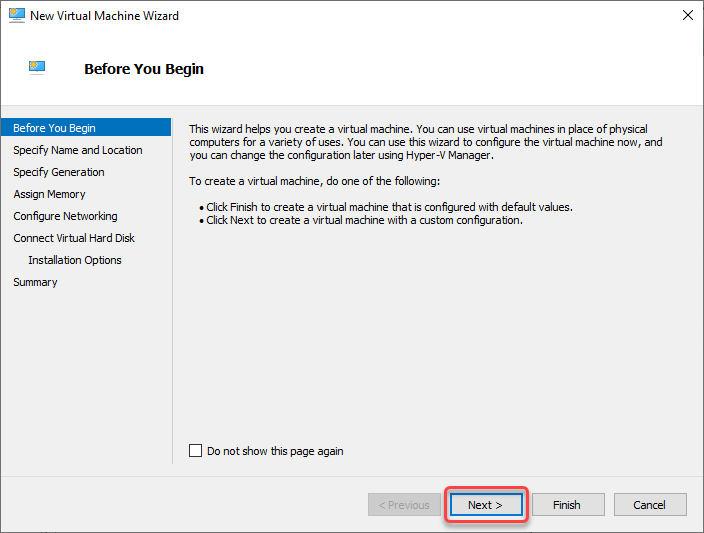Viewport: 704px width, 533px height.
Task: Close the New Virtual Machine Wizard window
Action: pos(687,15)
